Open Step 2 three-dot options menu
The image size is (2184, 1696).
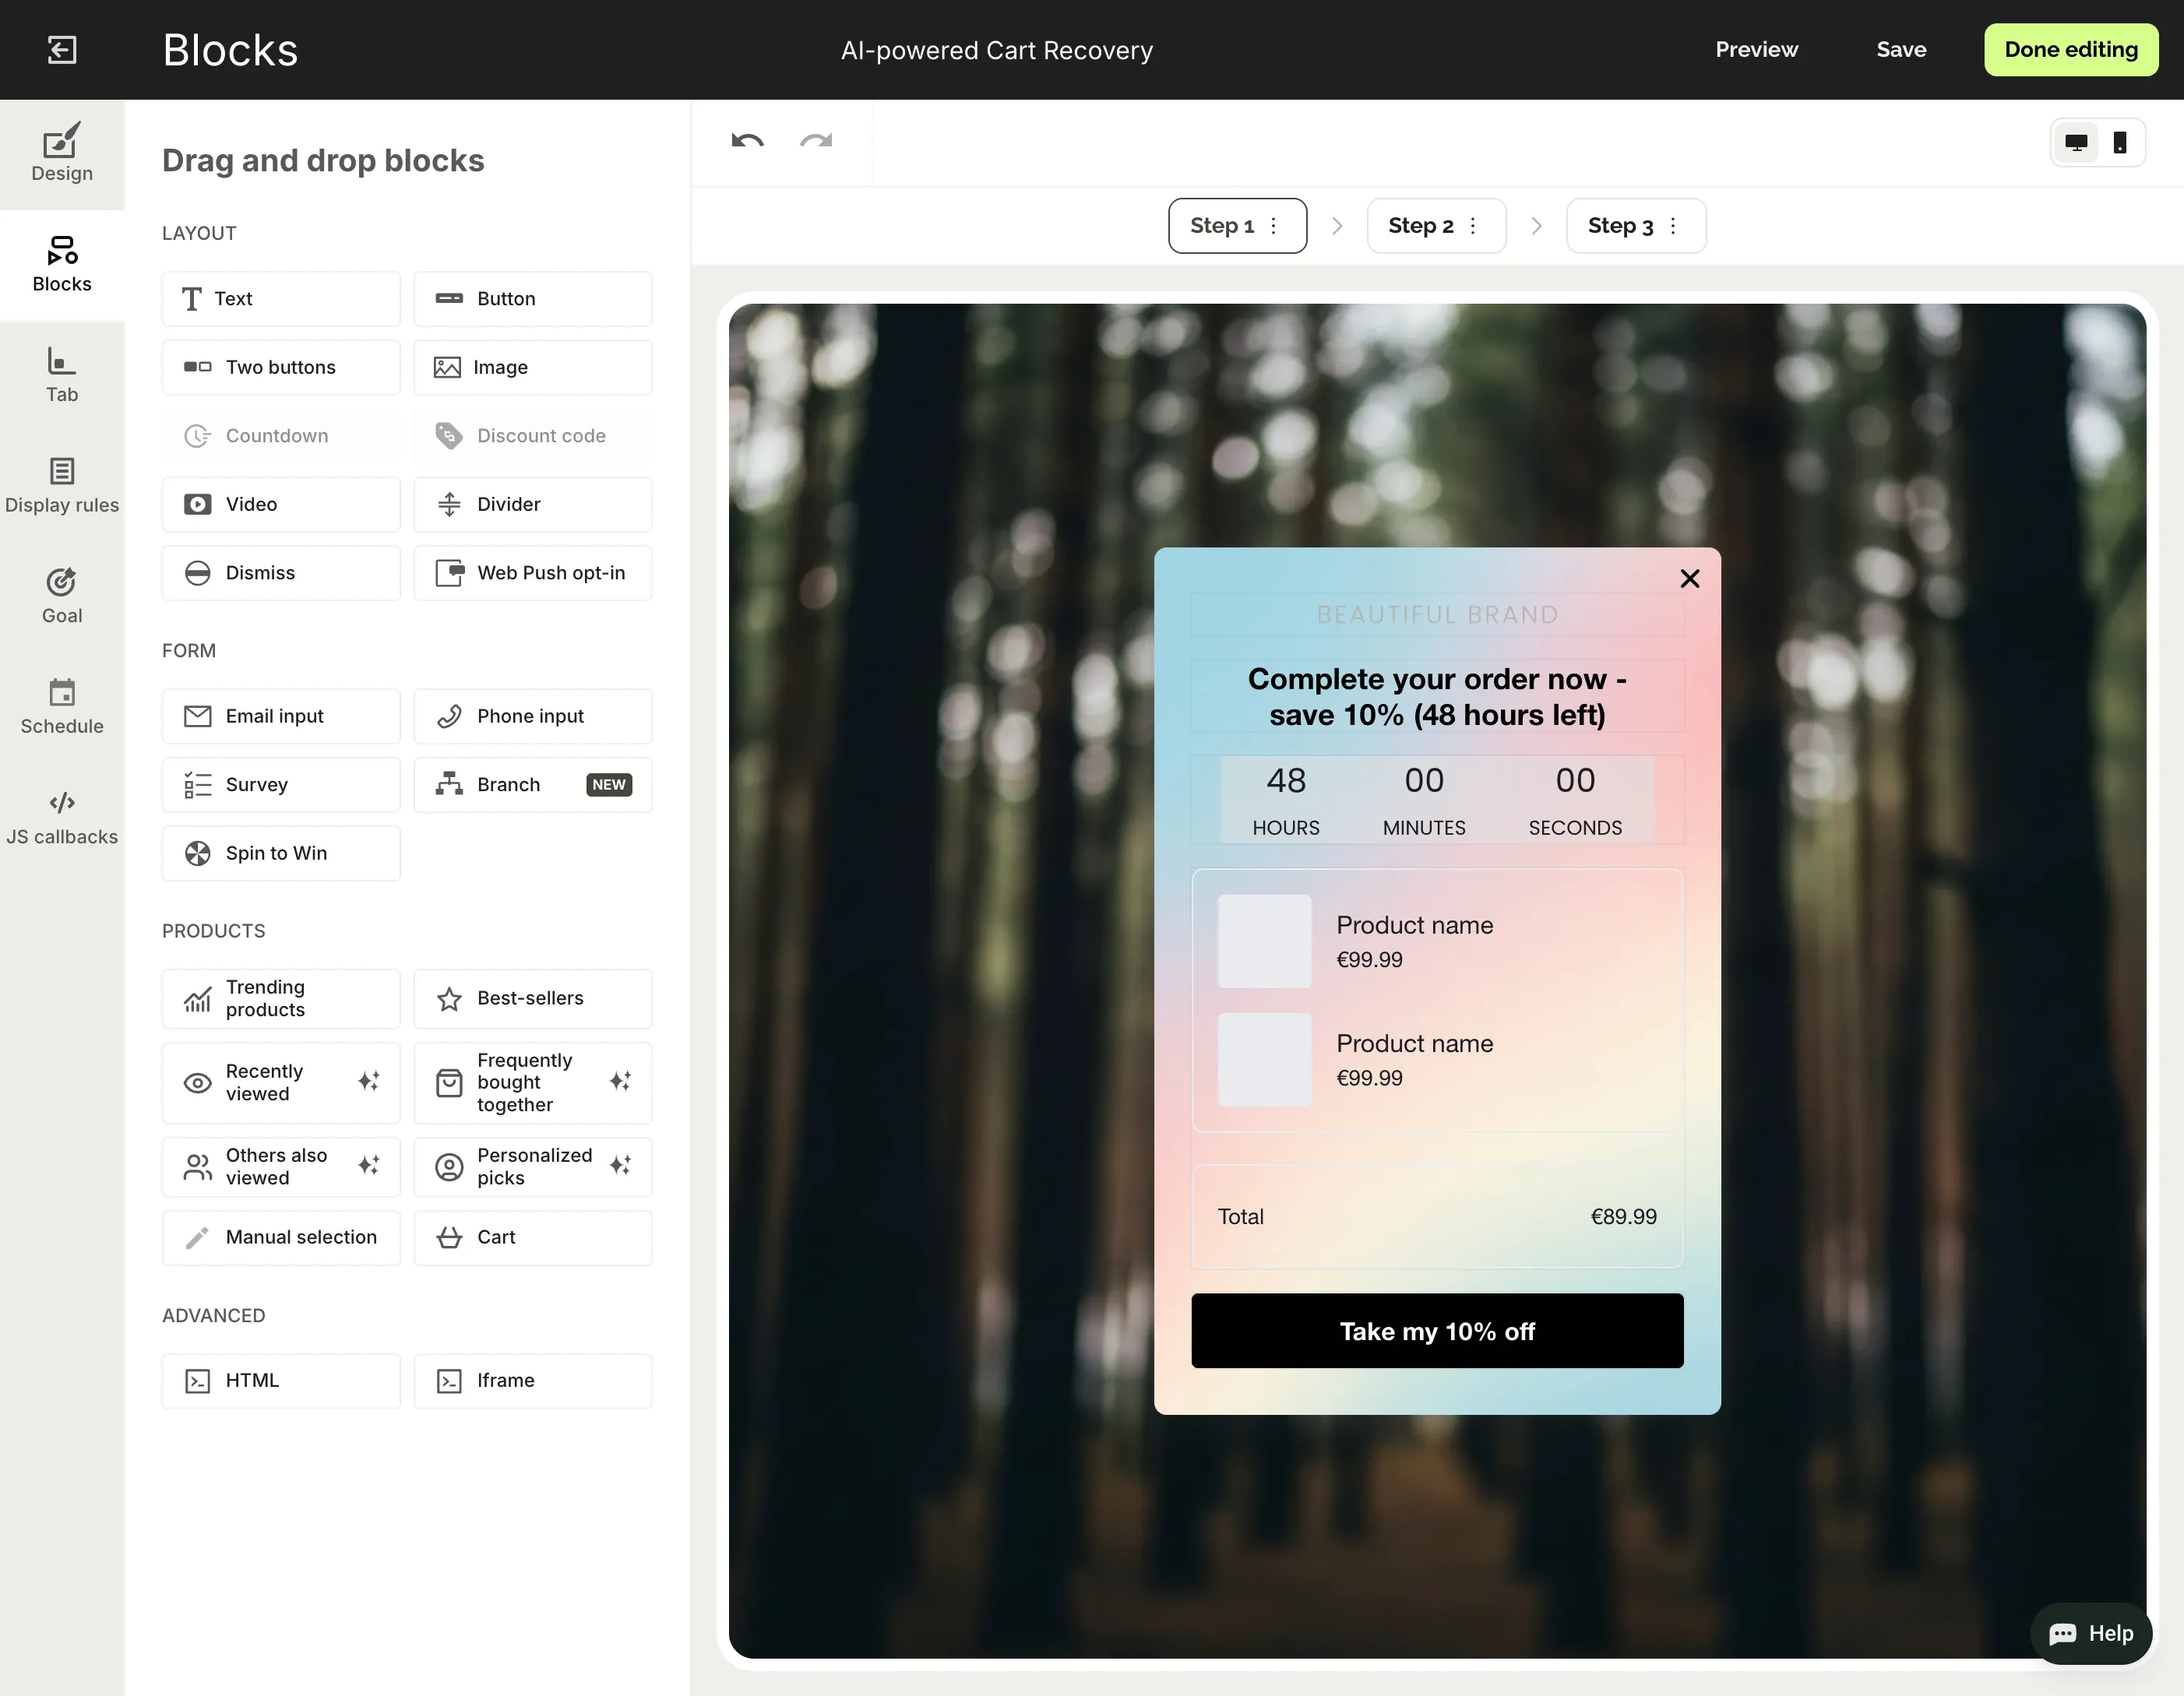point(1472,226)
